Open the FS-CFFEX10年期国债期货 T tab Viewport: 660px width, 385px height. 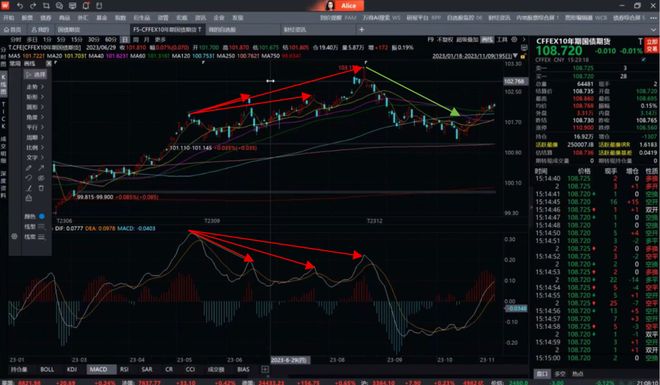point(167,29)
